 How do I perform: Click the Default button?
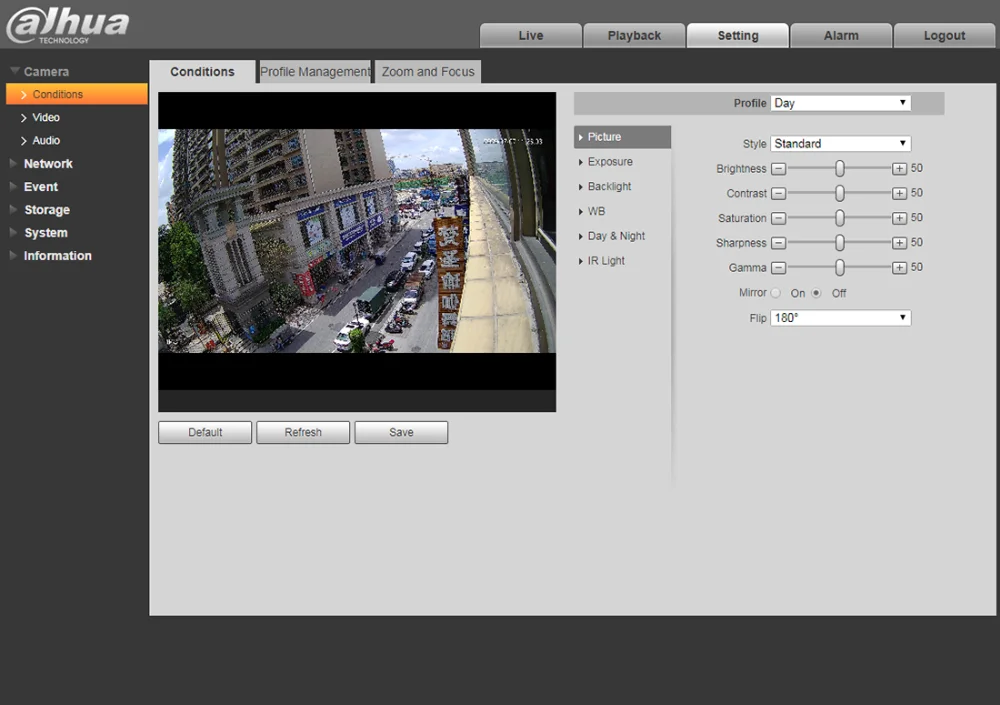click(205, 432)
